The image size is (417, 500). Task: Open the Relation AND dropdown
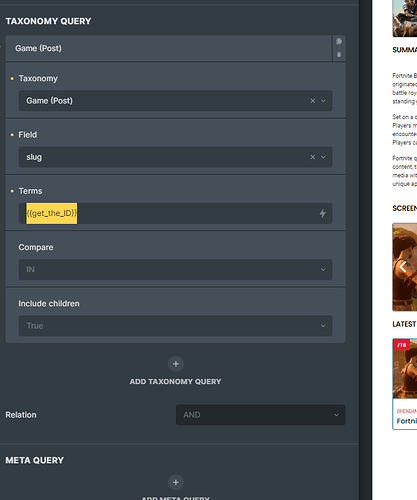[x=261, y=415]
